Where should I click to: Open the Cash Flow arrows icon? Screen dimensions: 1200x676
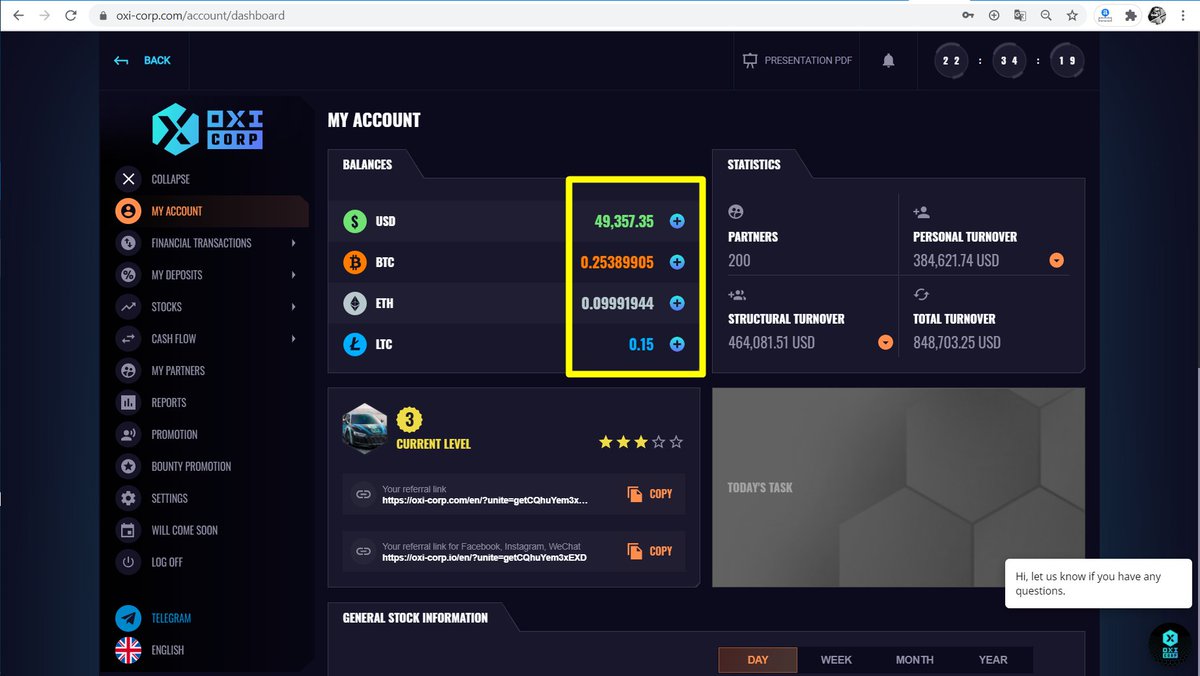[128, 339]
